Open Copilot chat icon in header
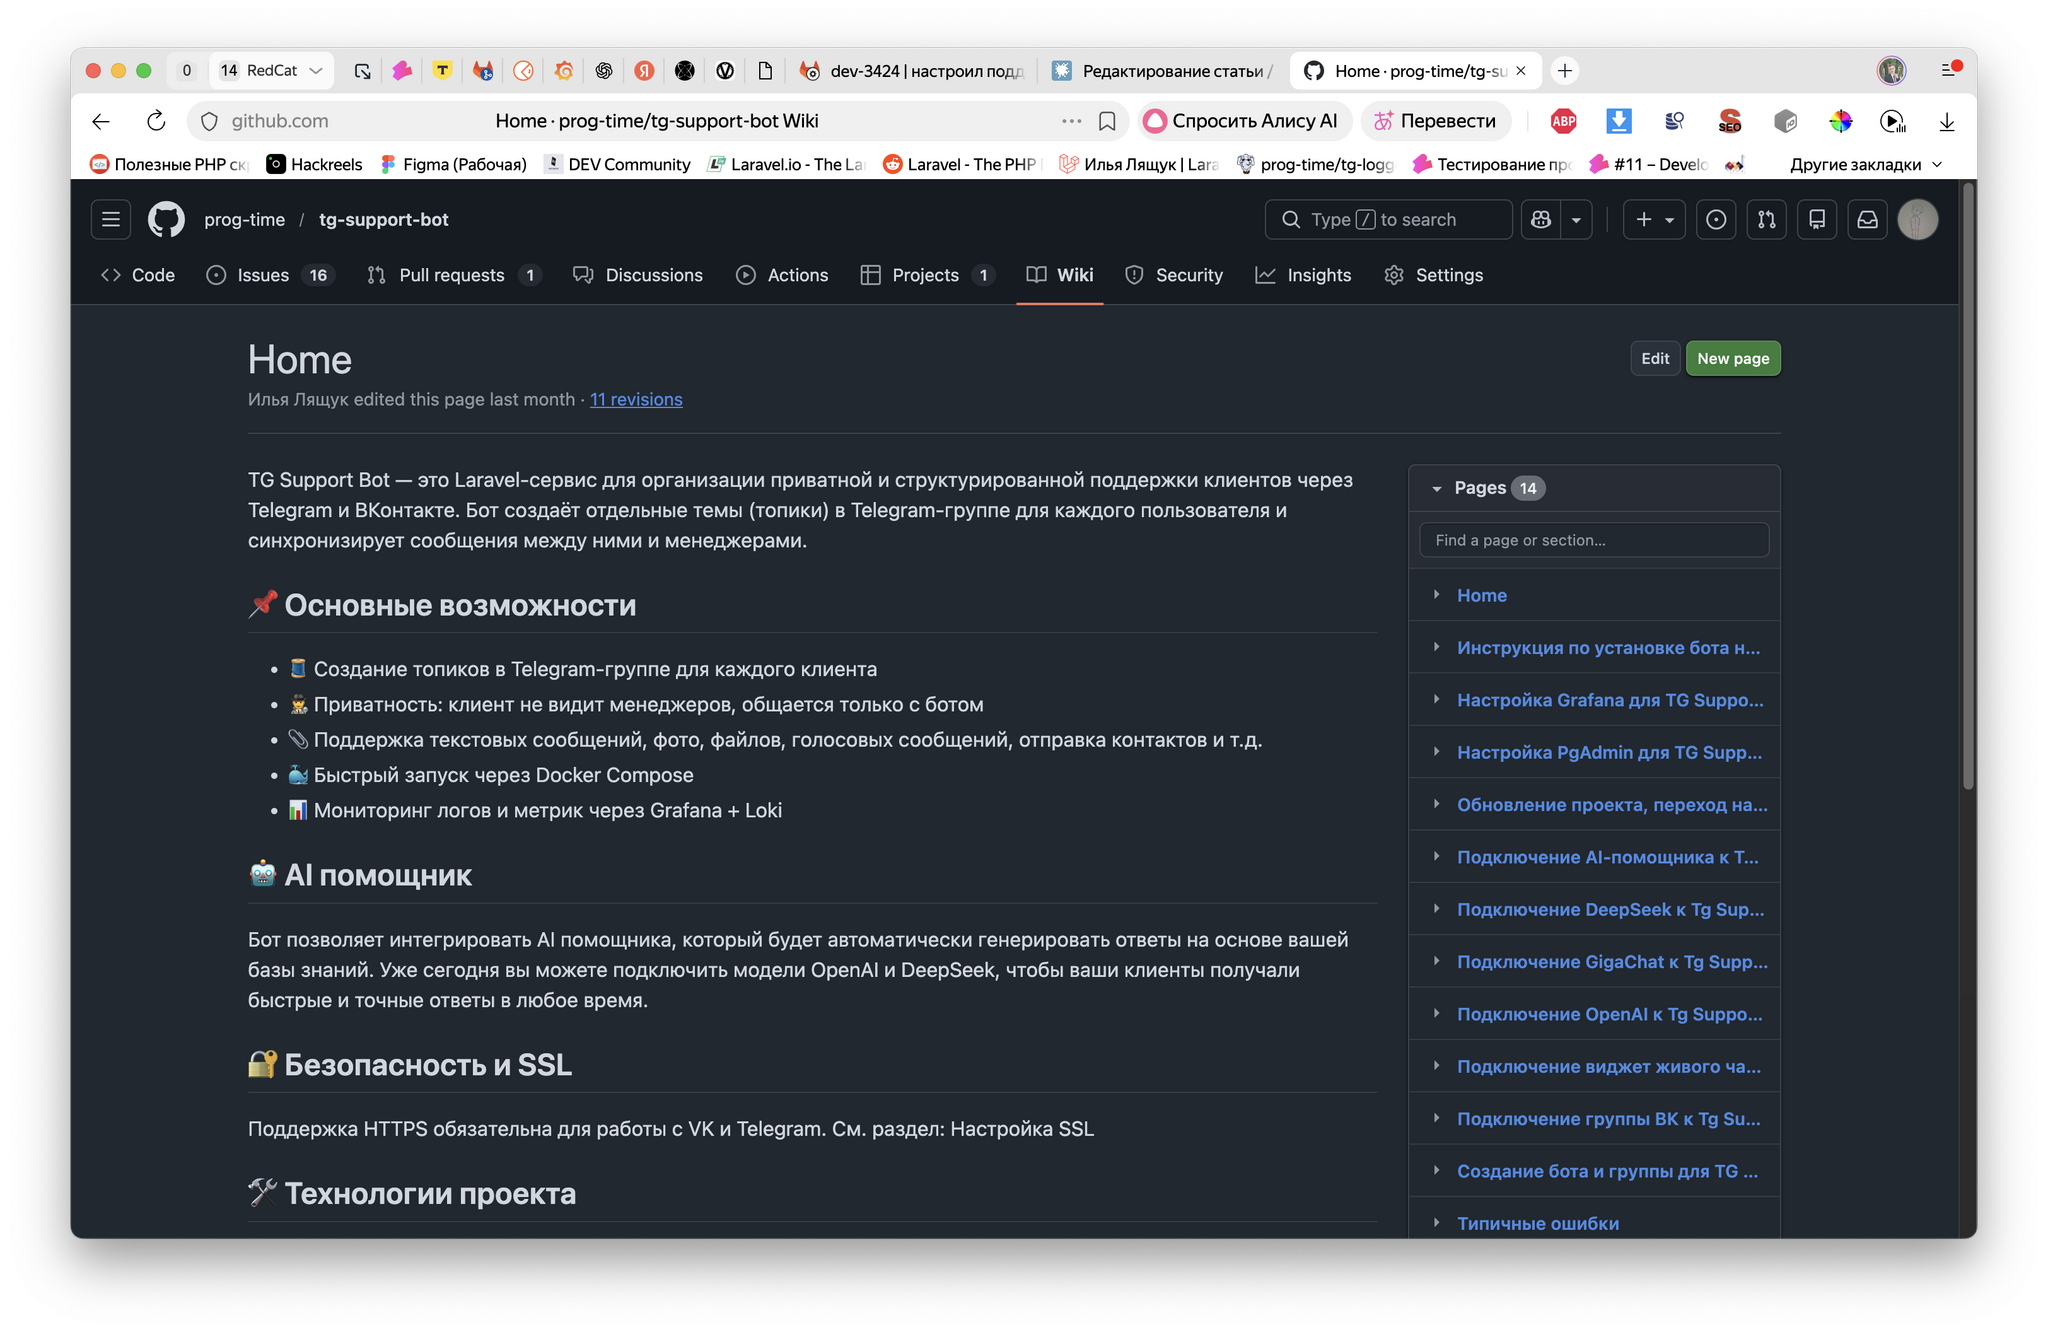The width and height of the screenshot is (2048, 1332). click(1541, 220)
